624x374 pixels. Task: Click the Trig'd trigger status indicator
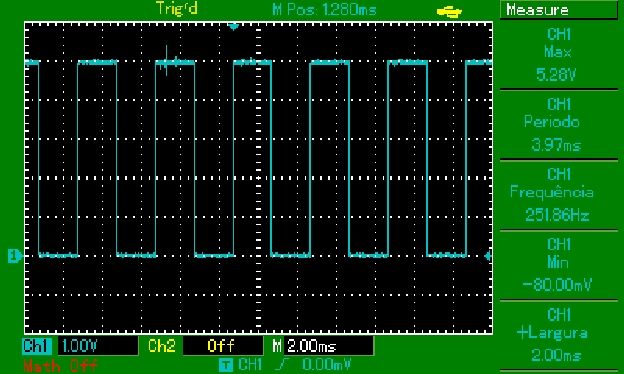(177, 8)
